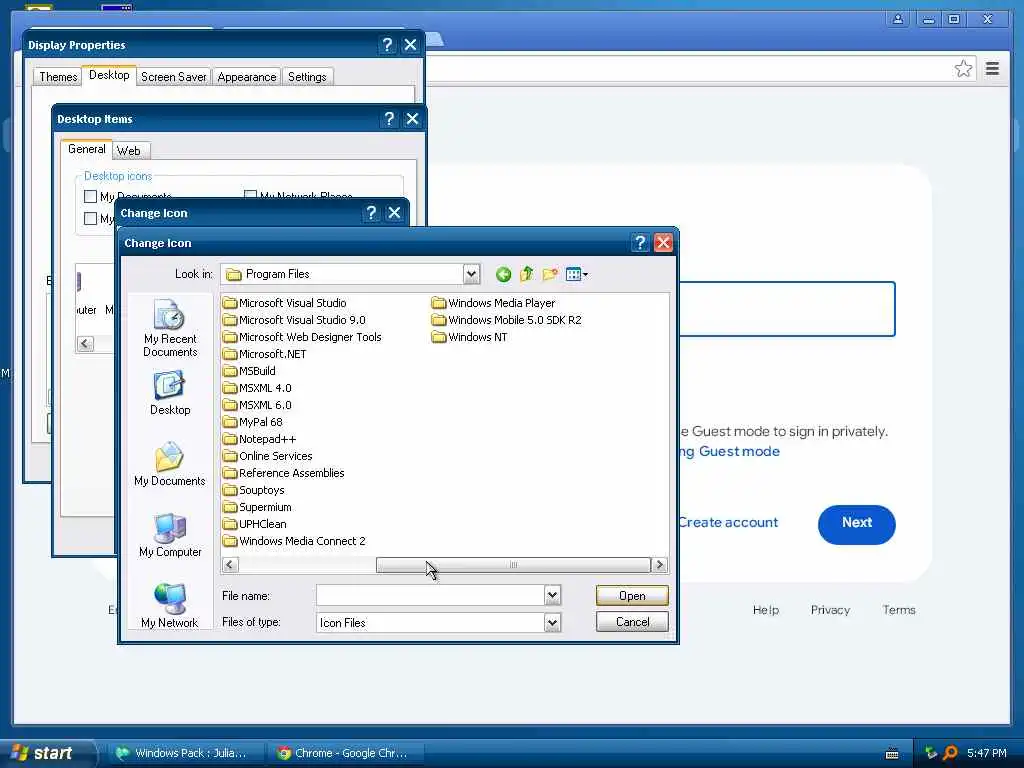1024x768 pixels.
Task: Select the UPHClean folder
Action: 255,524
